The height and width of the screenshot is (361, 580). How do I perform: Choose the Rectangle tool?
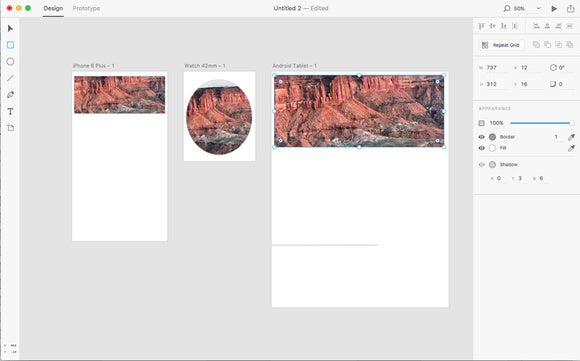[10, 45]
